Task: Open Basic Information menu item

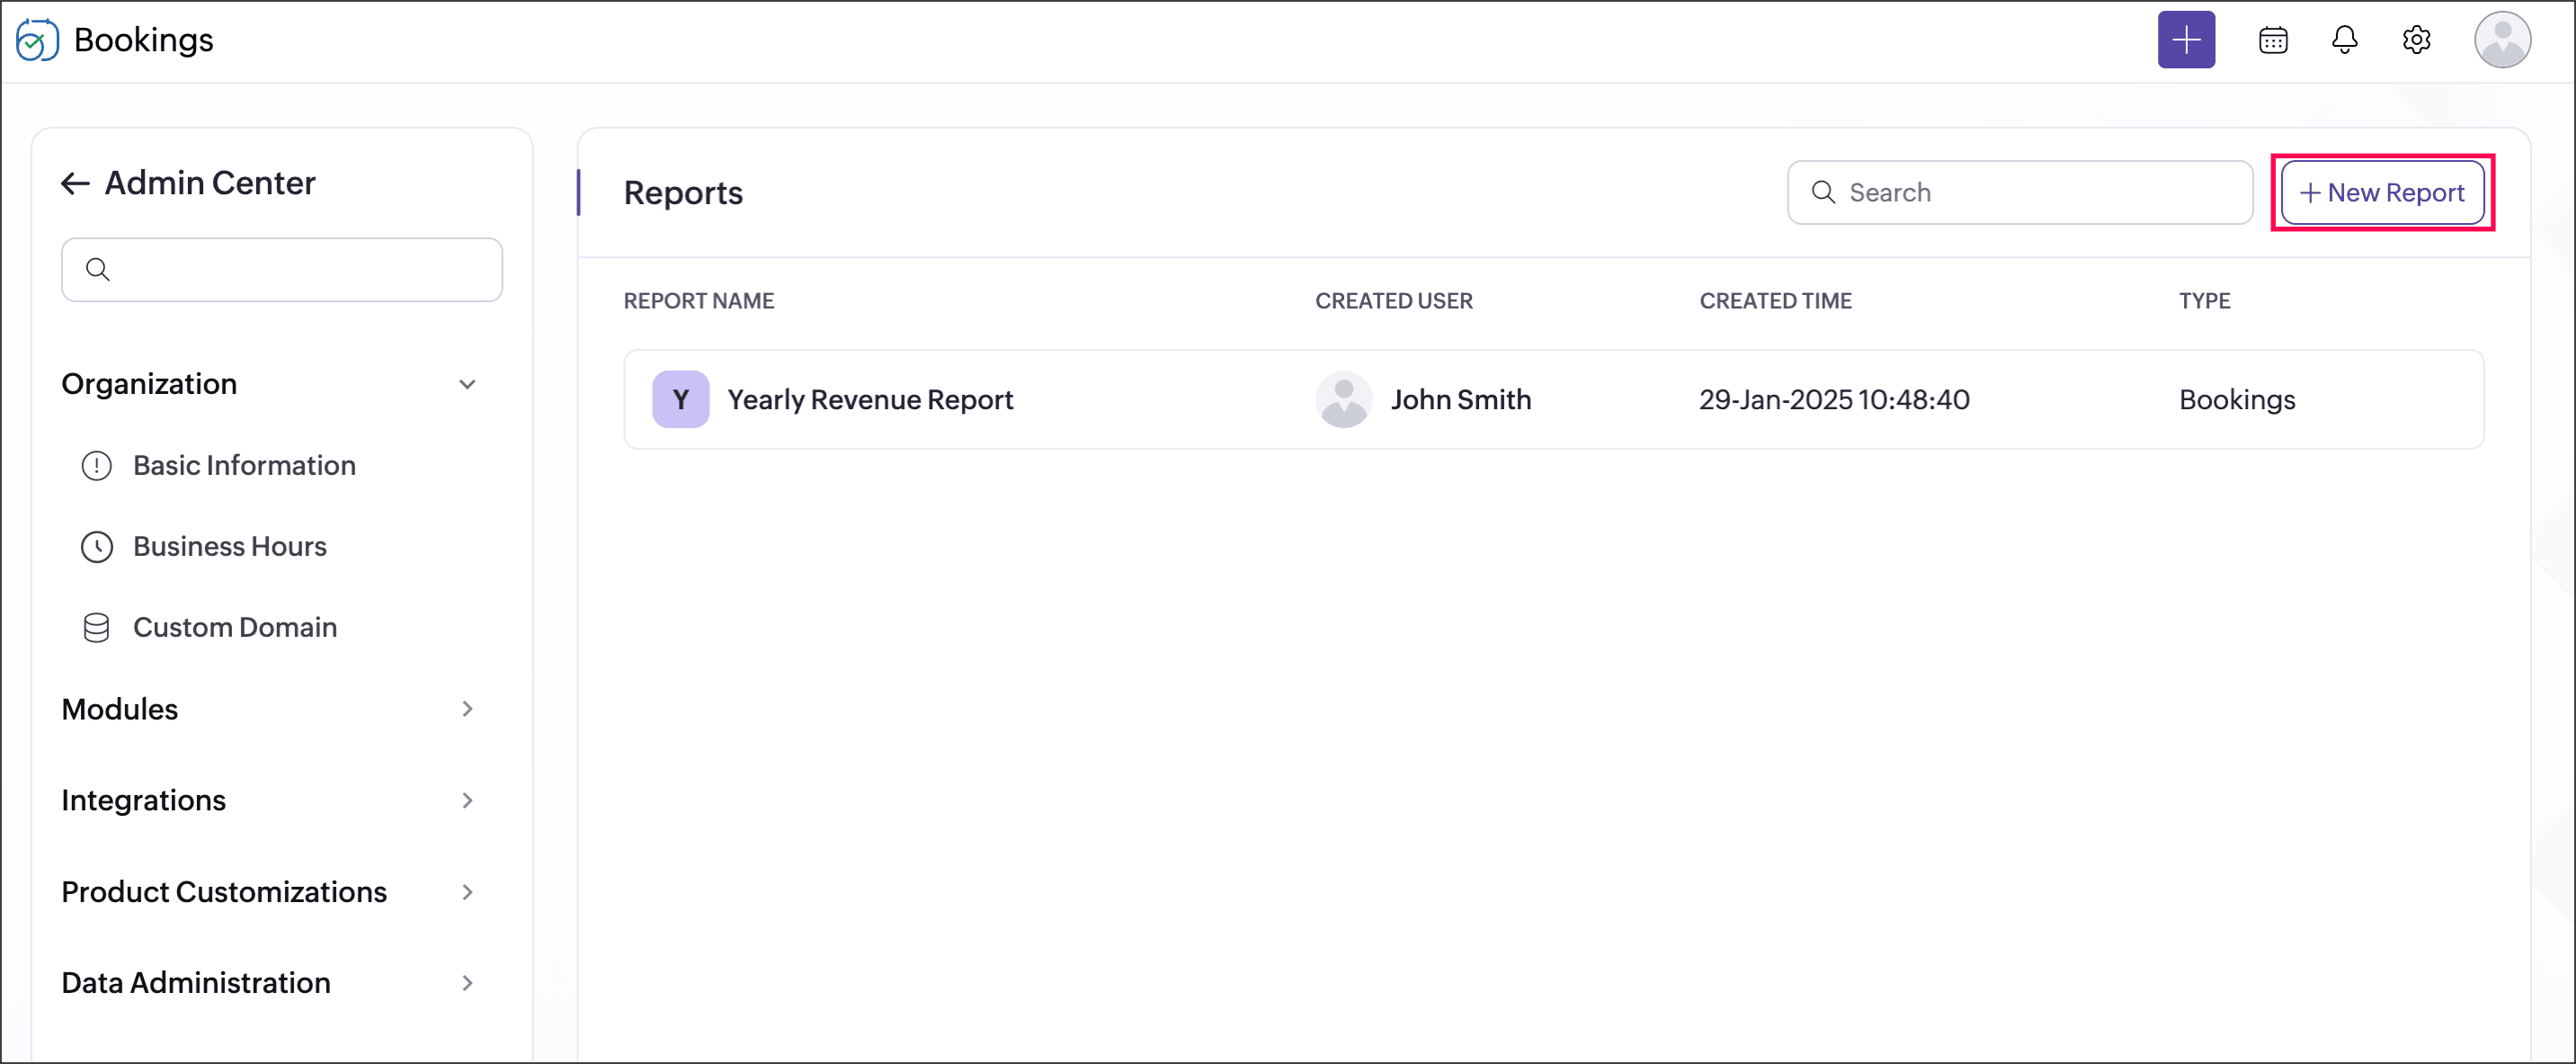Action: point(245,466)
